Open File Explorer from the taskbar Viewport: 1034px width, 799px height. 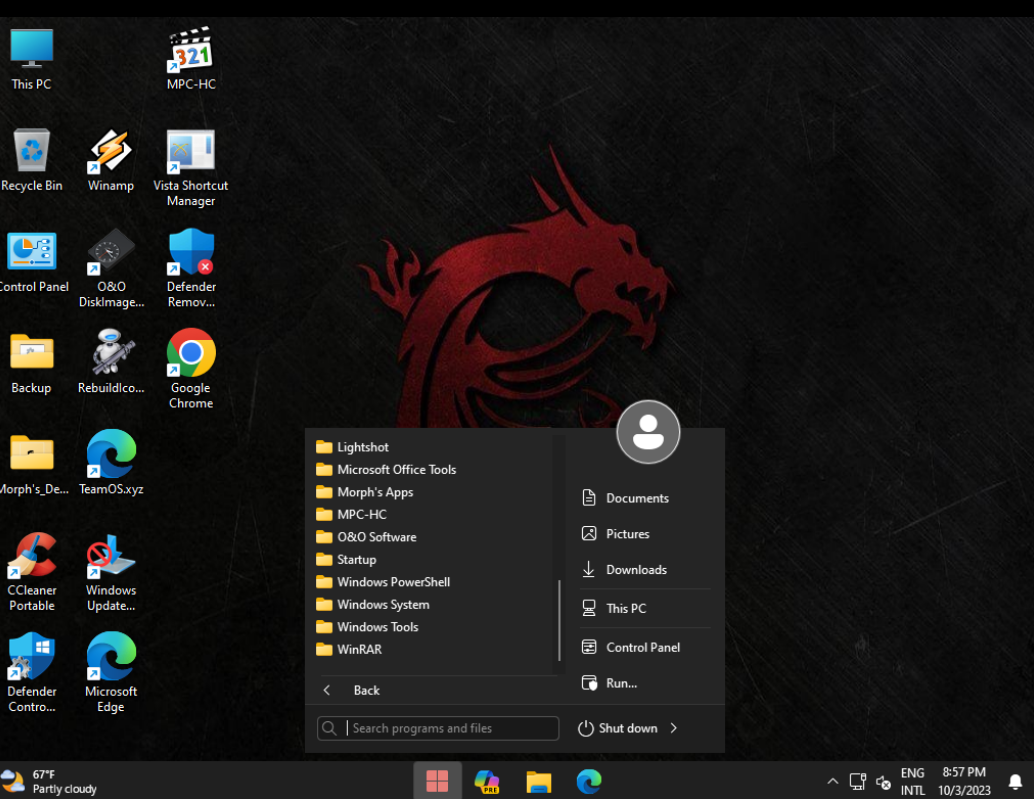coord(538,781)
